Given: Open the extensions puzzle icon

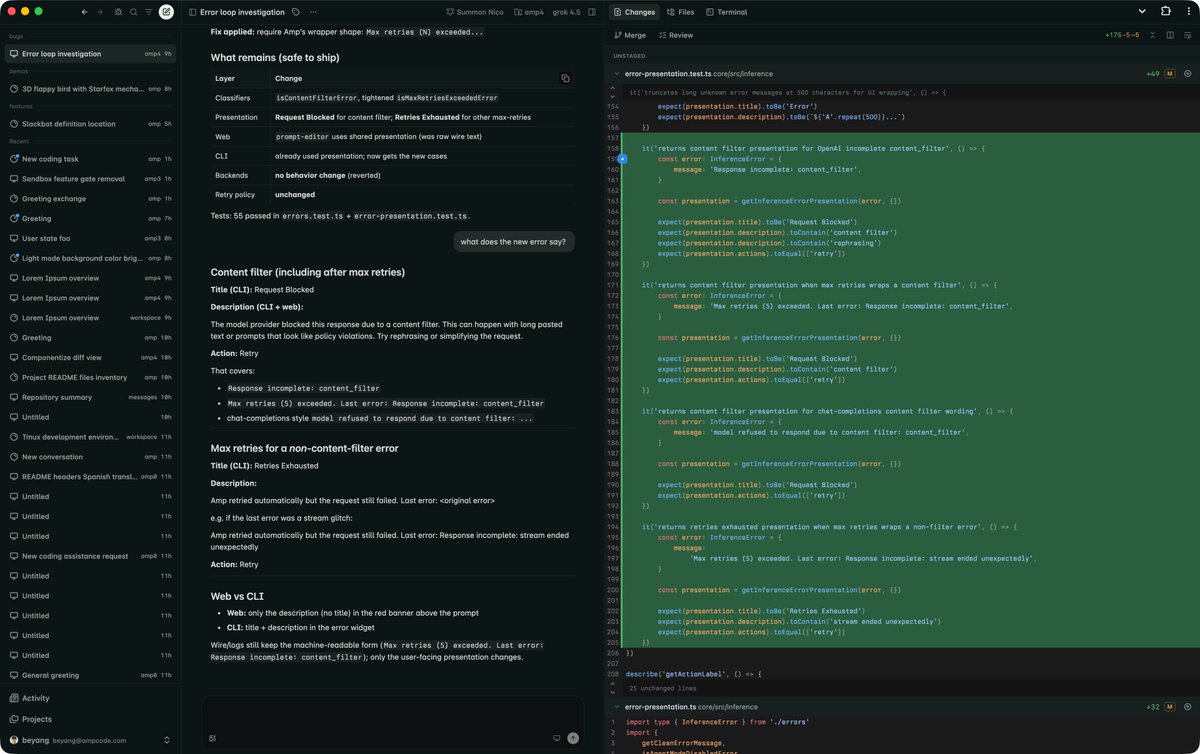Looking at the screenshot, I should pos(1166,11).
